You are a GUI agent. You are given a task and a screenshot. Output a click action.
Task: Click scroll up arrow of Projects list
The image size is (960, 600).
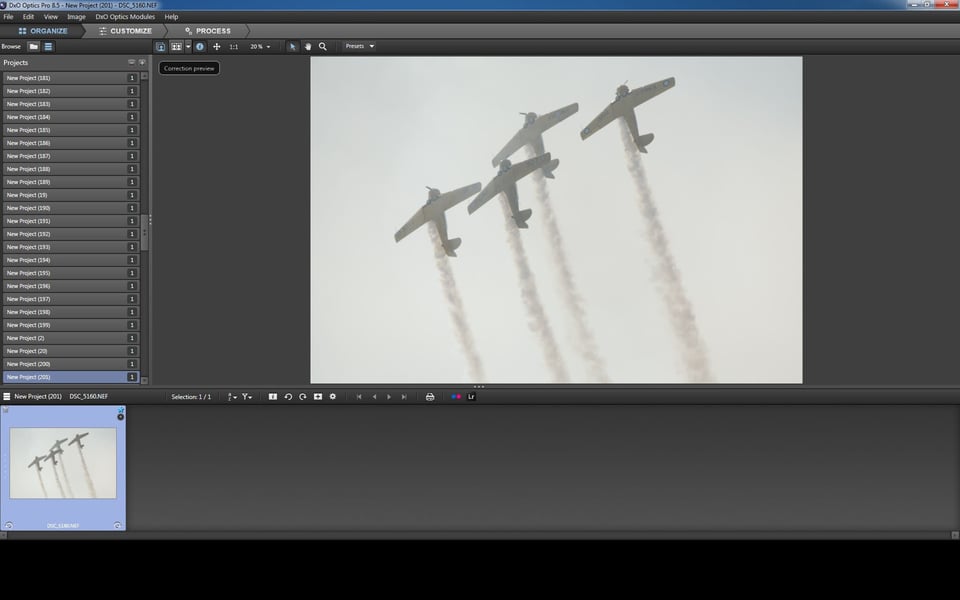pyautogui.click(x=144, y=76)
